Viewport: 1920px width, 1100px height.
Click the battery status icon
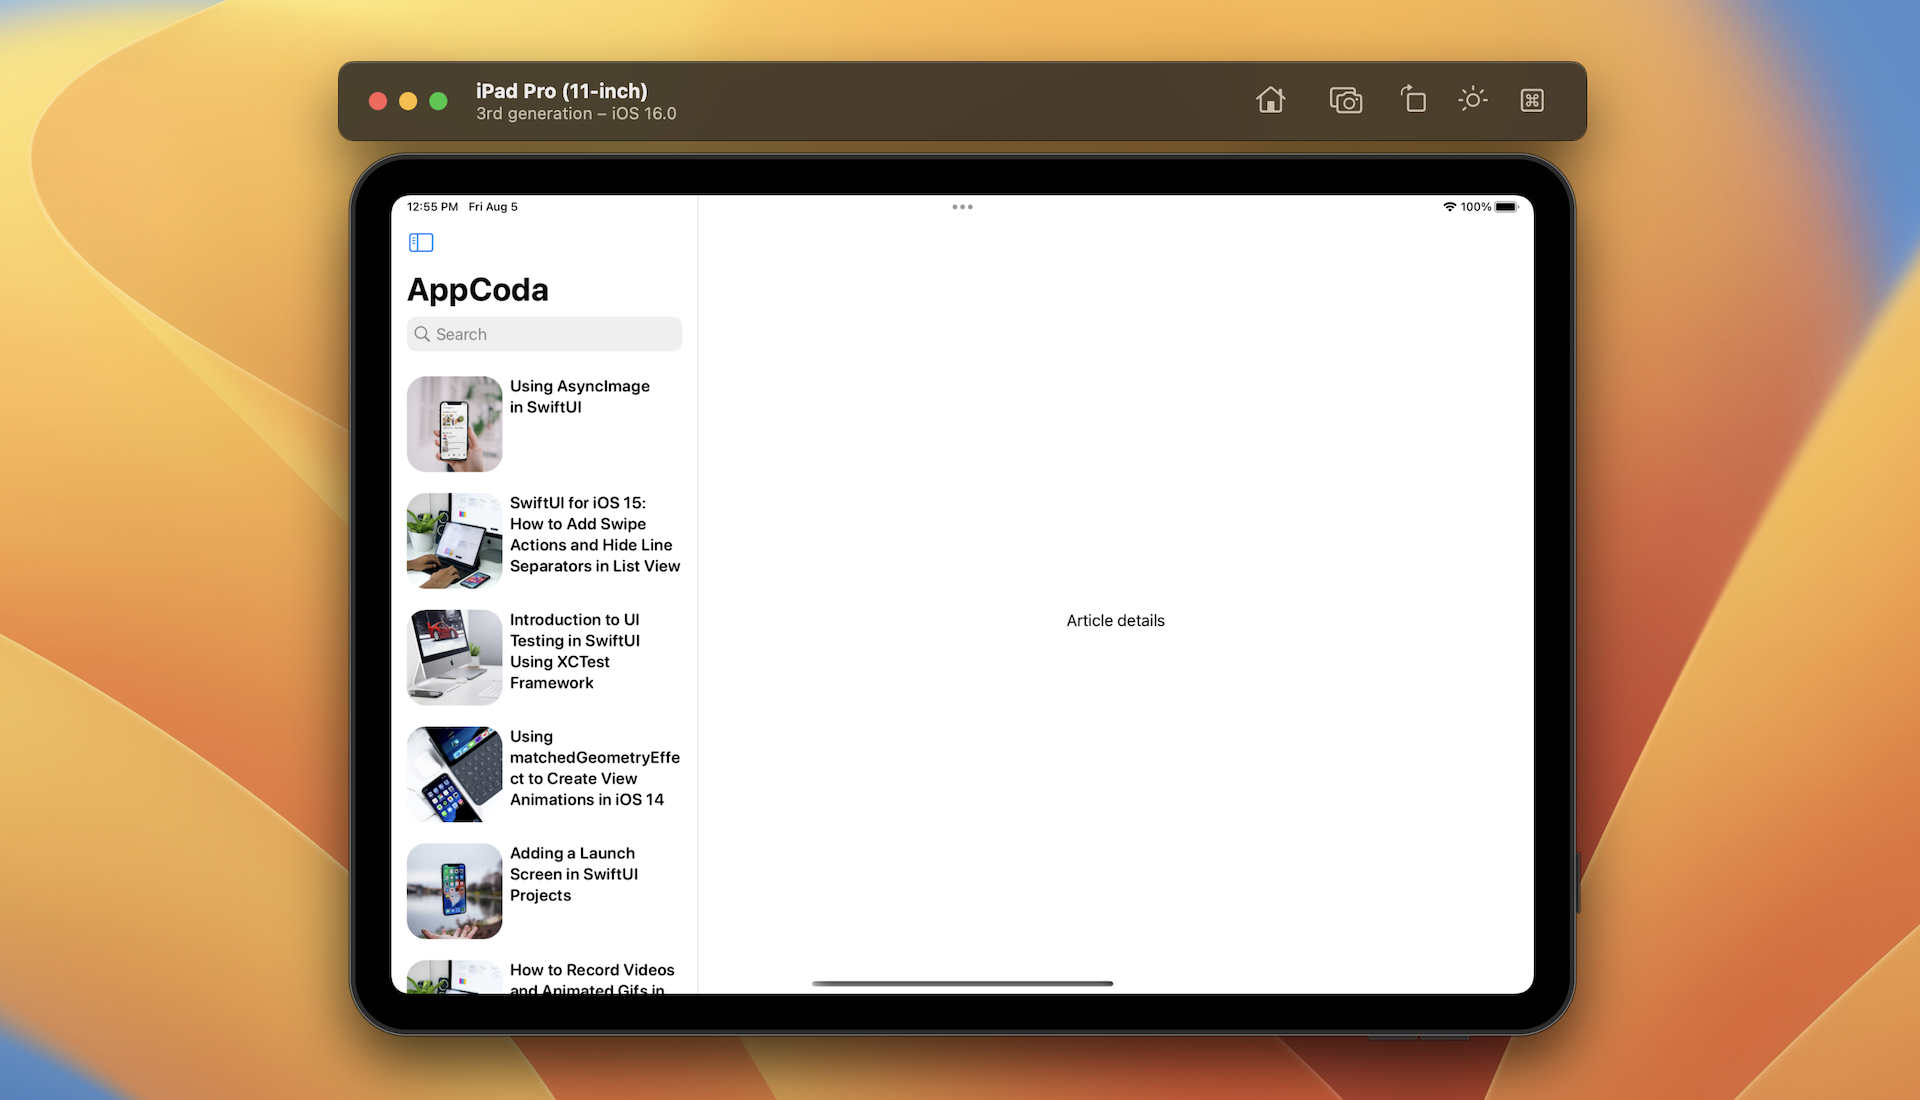1509,206
